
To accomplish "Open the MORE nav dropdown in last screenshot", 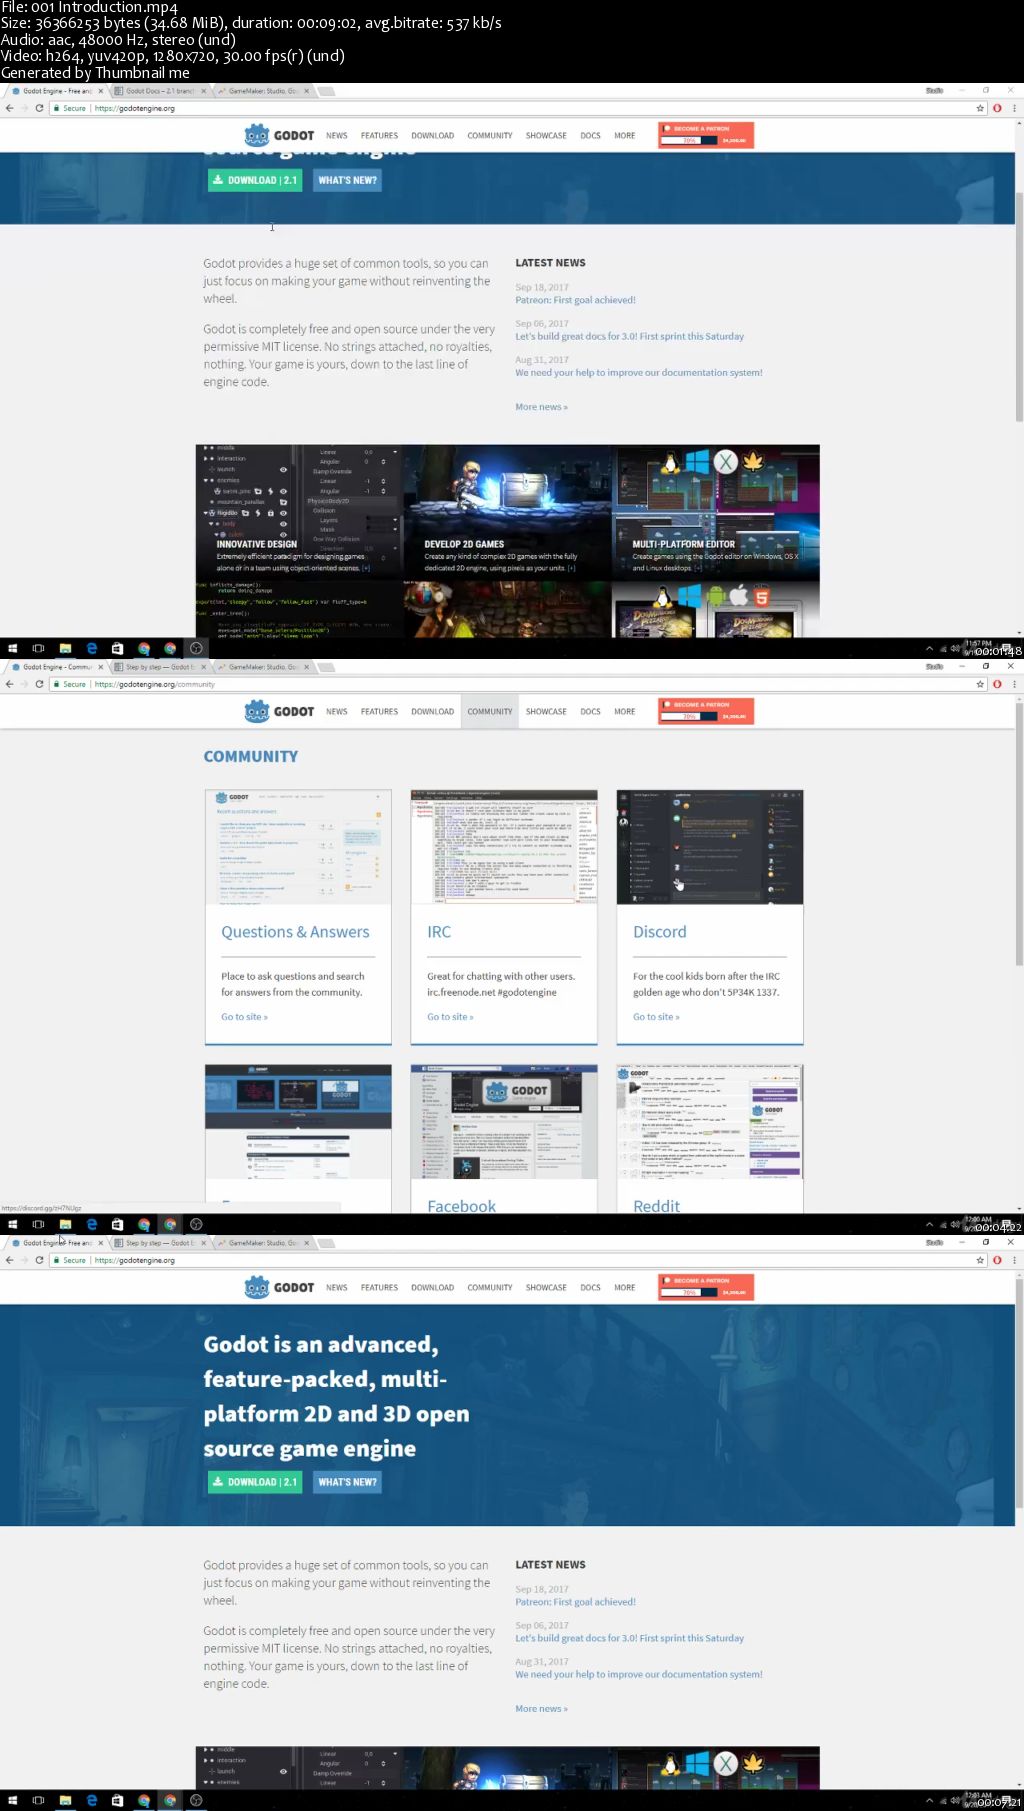I will (625, 1287).
